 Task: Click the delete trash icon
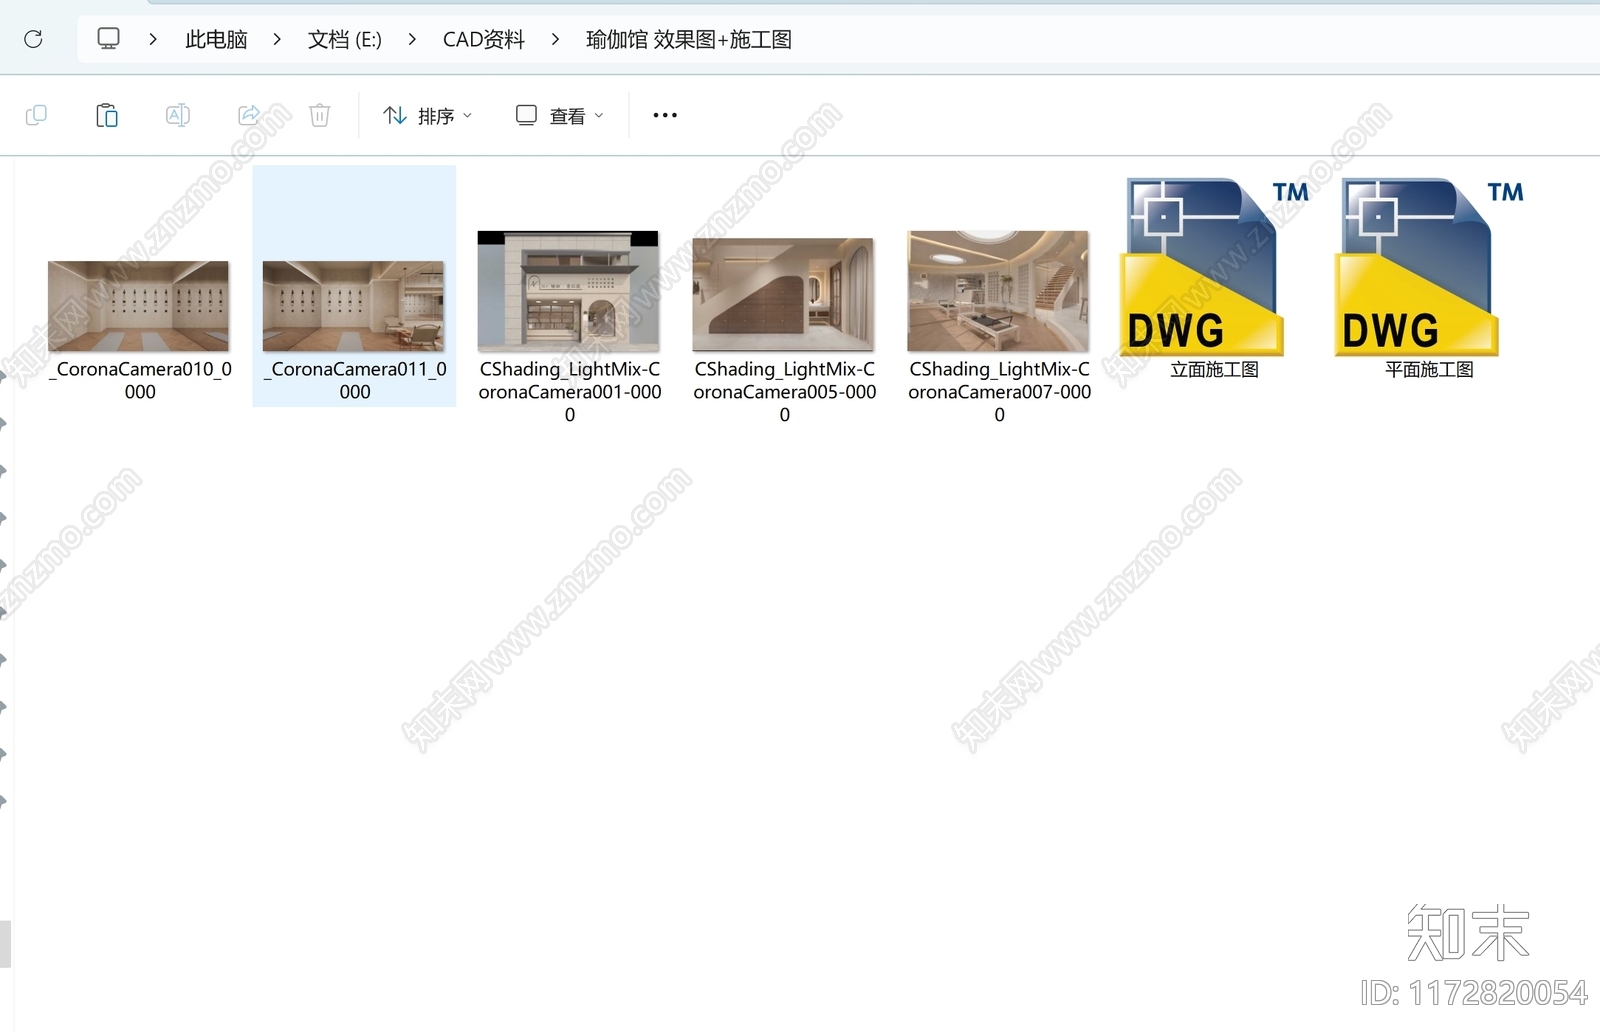click(x=320, y=115)
